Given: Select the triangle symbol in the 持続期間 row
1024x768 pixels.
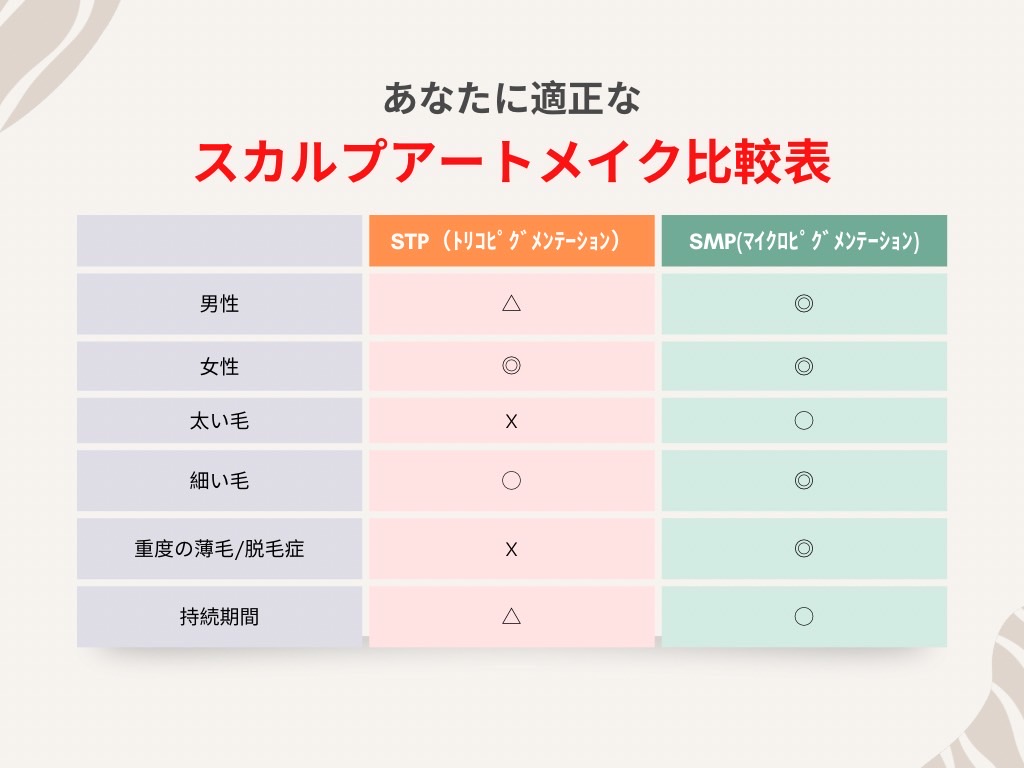Looking at the screenshot, I should point(511,616).
